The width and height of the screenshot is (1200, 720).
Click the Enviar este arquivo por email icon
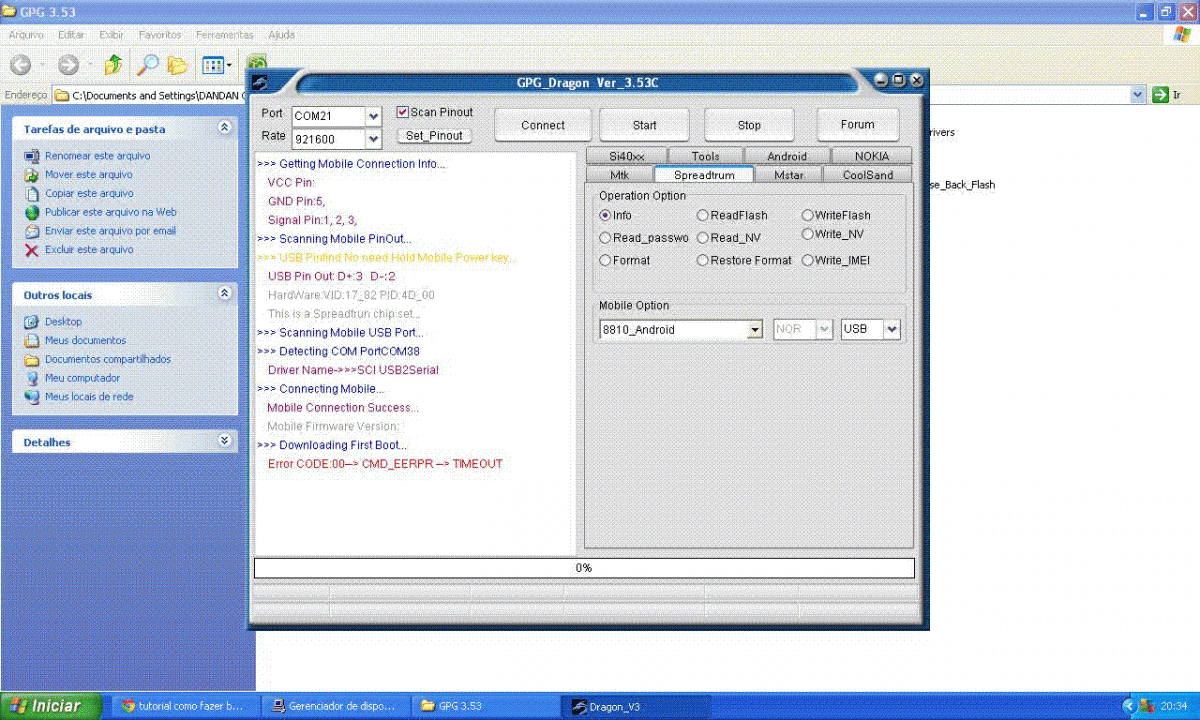[32, 231]
